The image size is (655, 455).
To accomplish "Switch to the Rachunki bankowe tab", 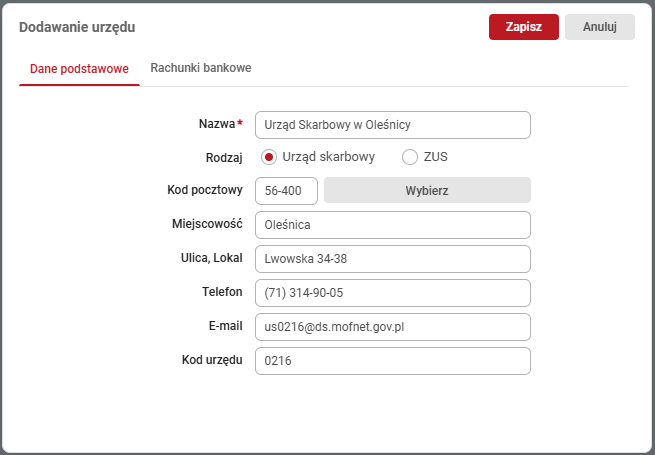I will point(200,68).
